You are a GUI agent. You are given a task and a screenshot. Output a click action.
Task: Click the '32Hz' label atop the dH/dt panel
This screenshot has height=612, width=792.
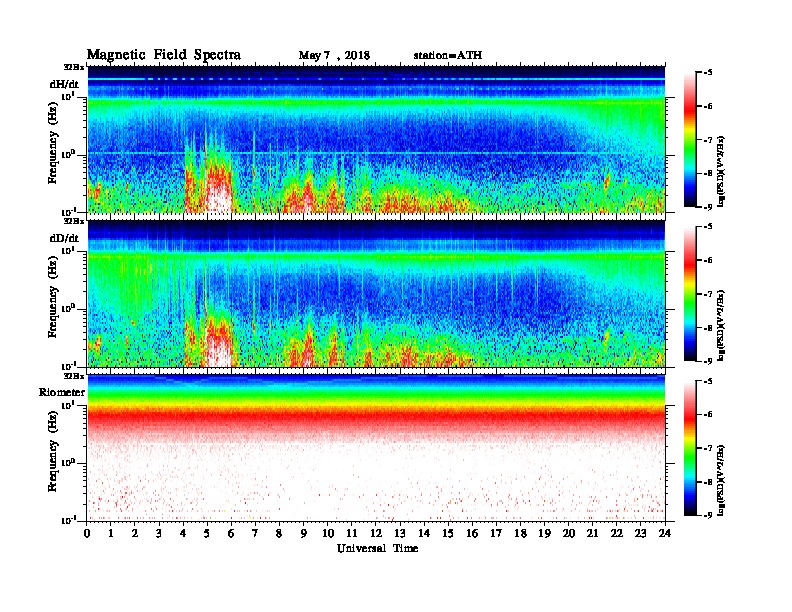74,67
